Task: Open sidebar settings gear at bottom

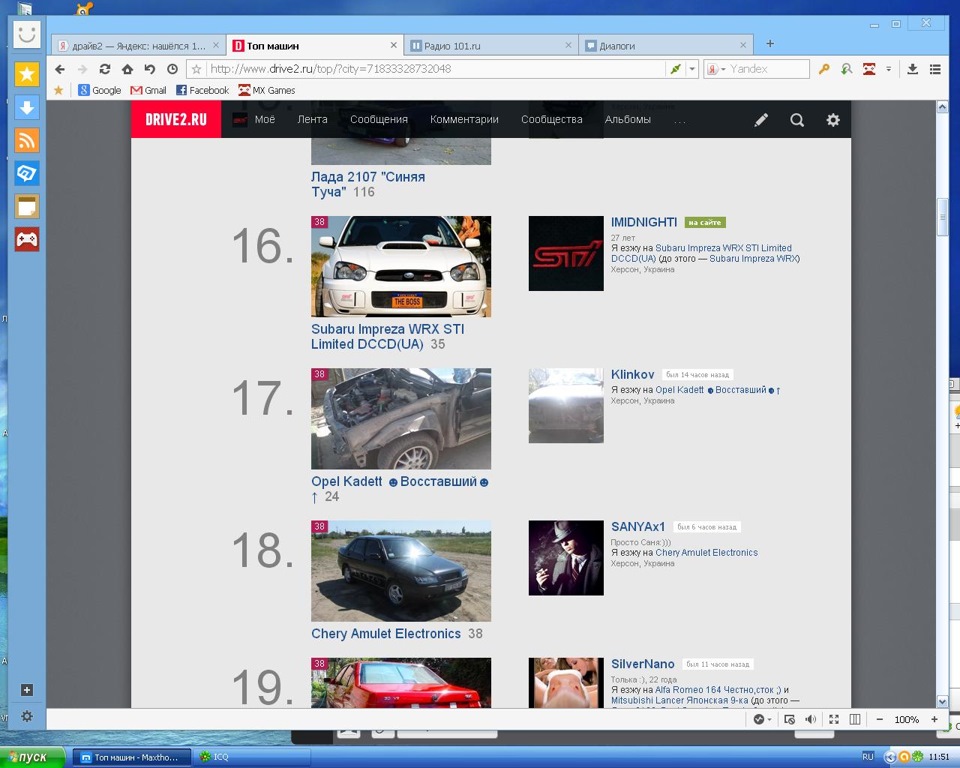Action: coord(26,716)
